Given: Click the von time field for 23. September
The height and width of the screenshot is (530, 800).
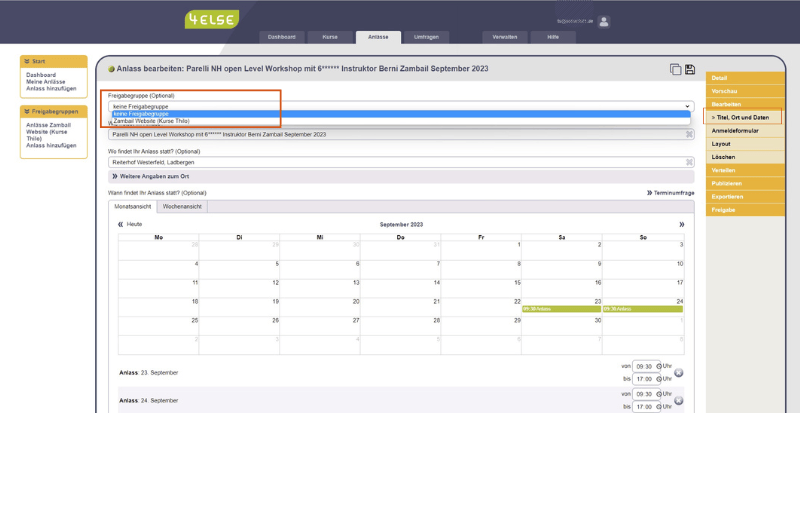Looking at the screenshot, I should click(x=643, y=366).
